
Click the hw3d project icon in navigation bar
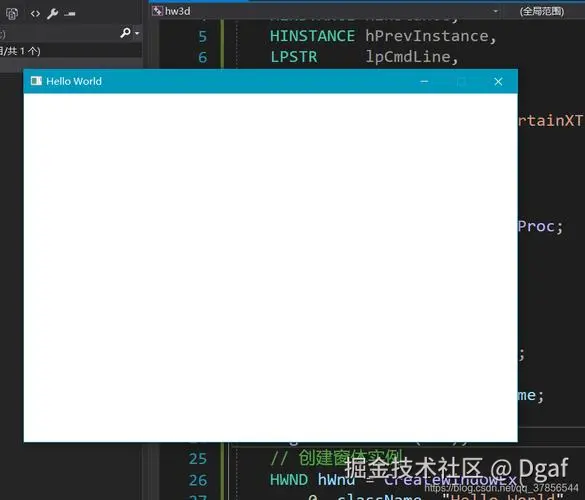(157, 11)
